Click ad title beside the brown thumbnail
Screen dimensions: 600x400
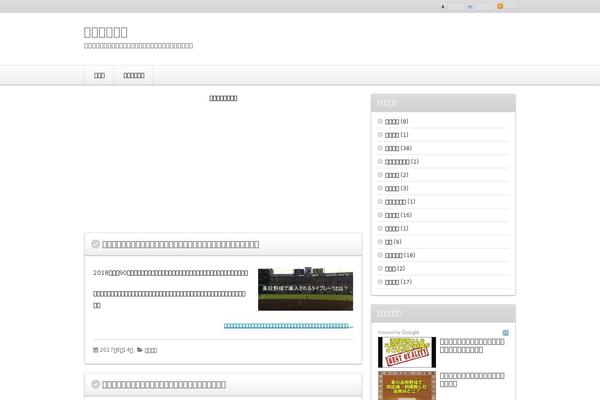click(x=472, y=380)
